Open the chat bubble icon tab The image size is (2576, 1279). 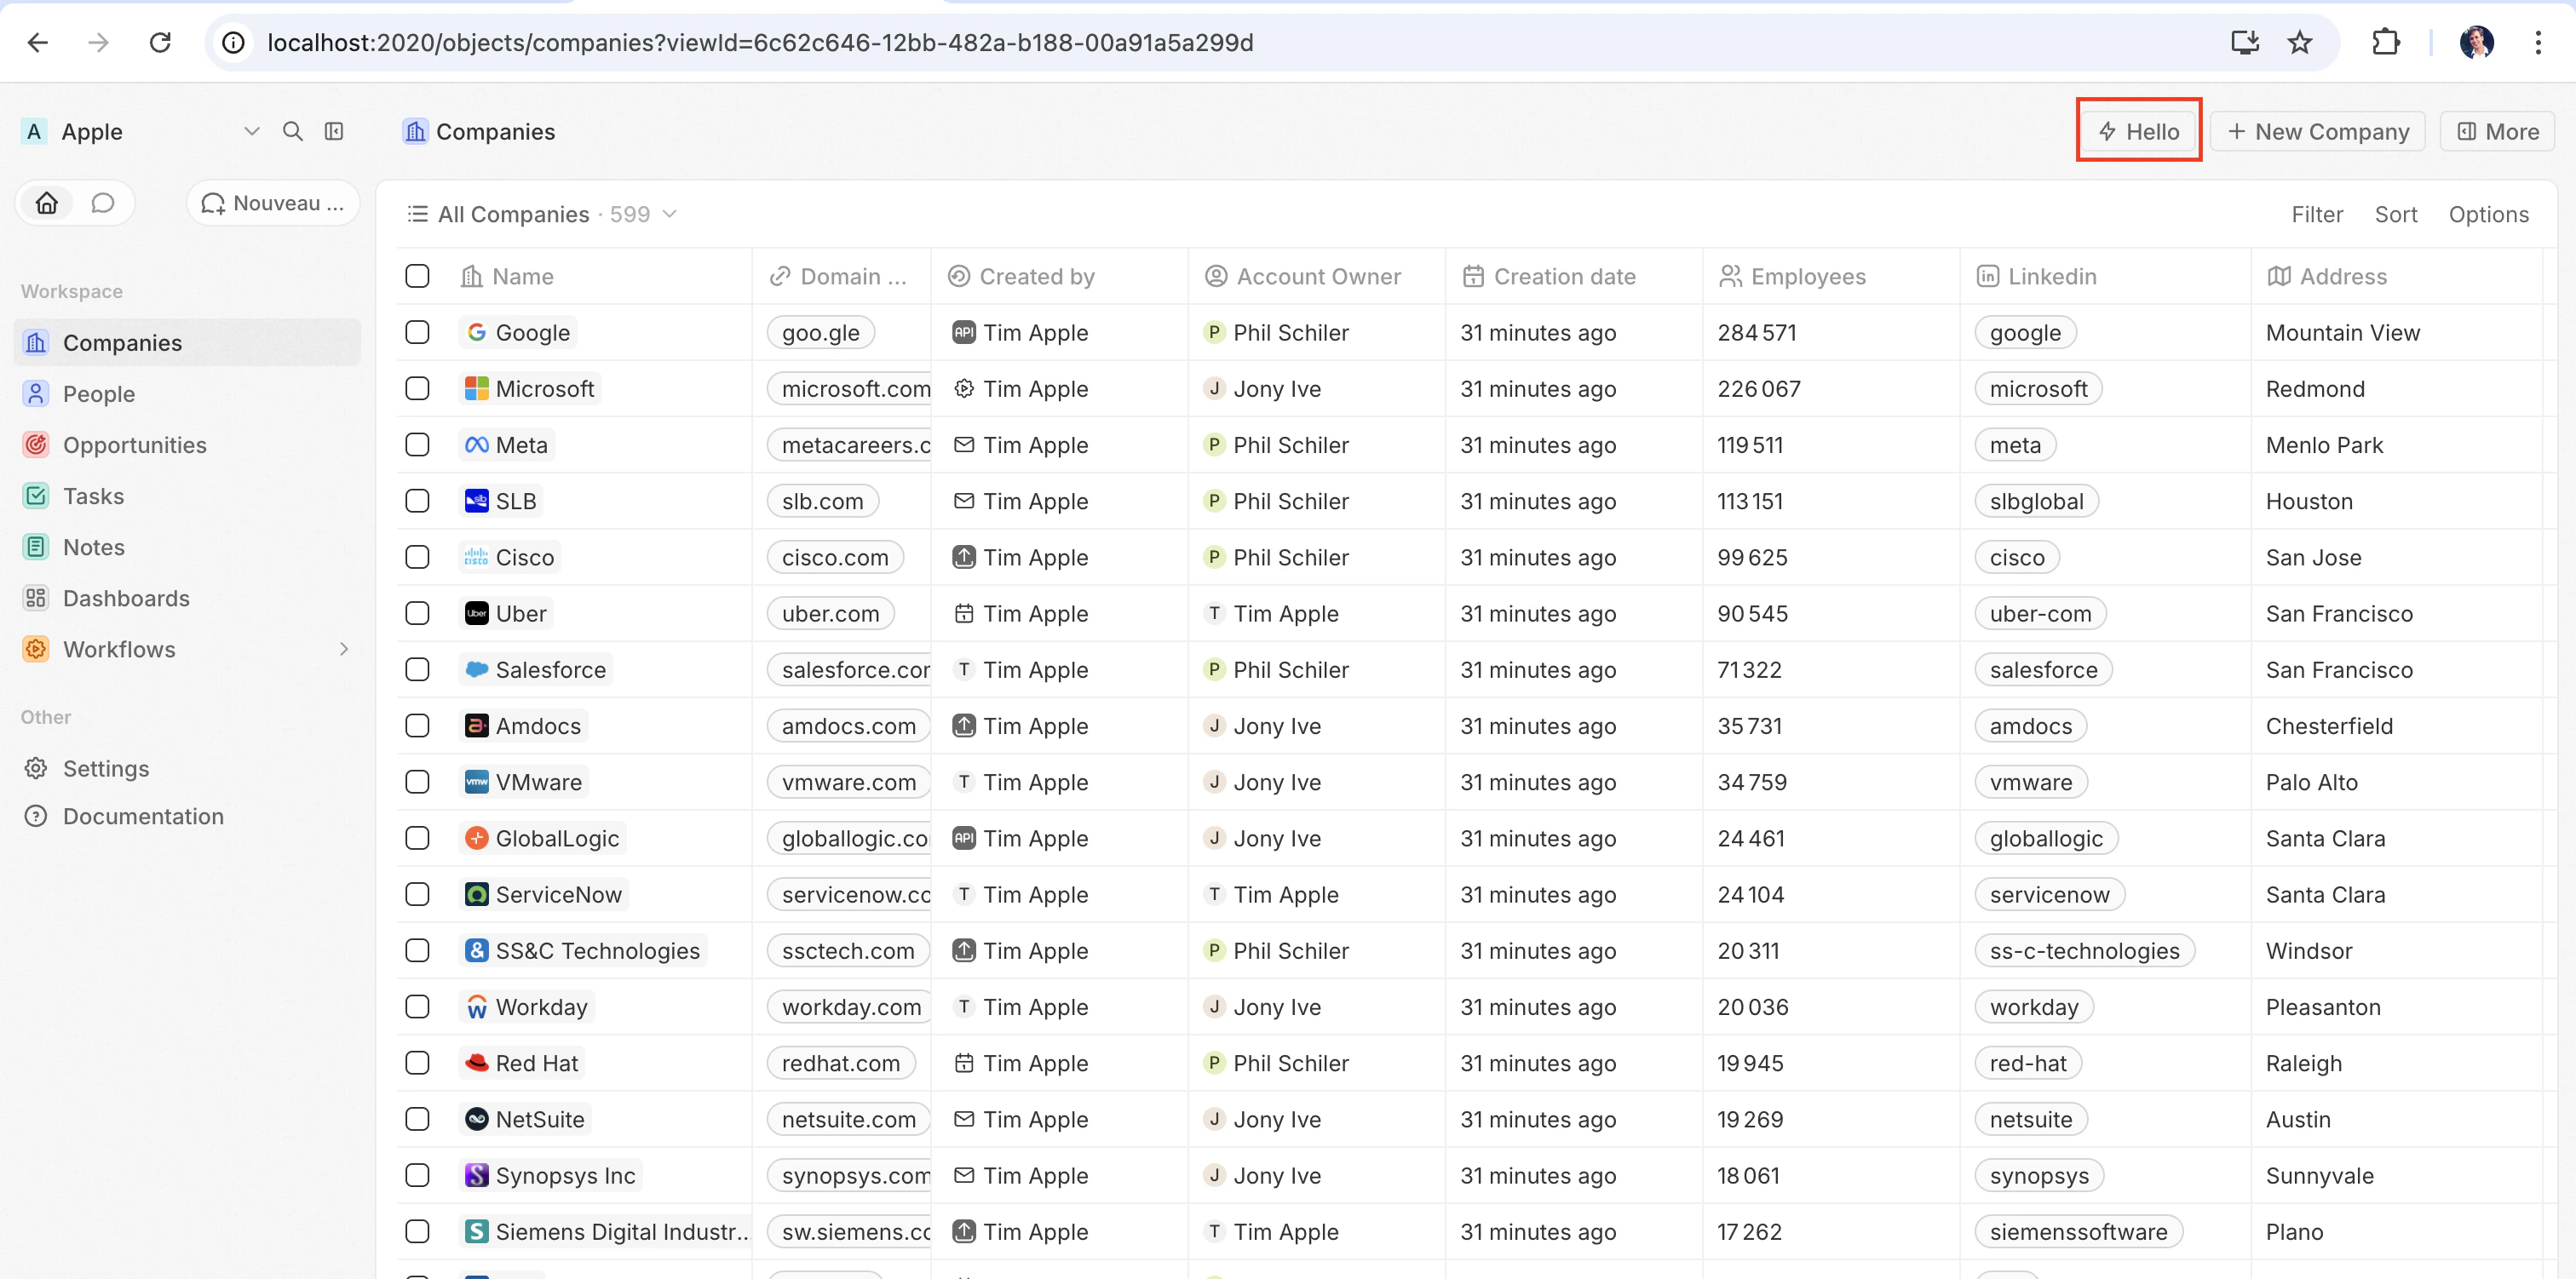102,203
